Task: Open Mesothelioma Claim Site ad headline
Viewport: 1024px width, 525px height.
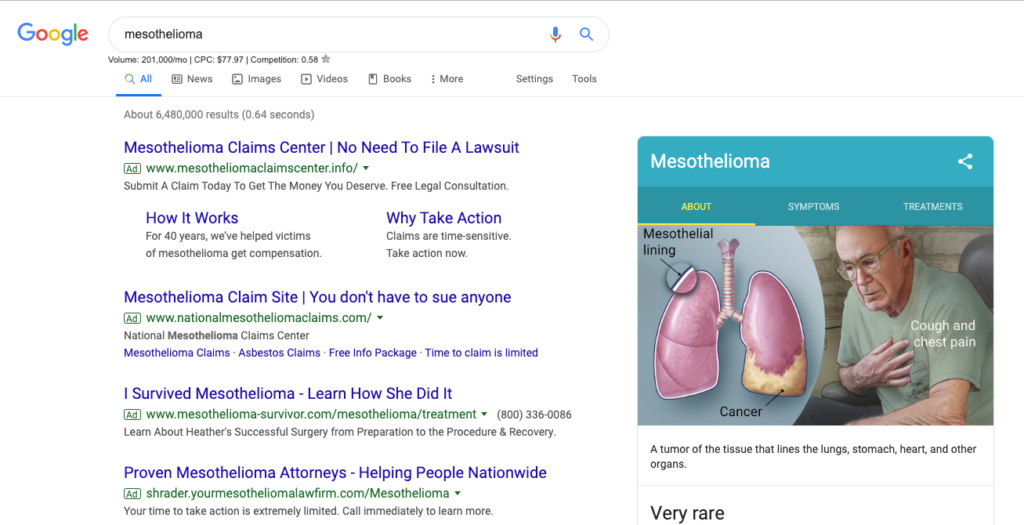Action: click(317, 298)
